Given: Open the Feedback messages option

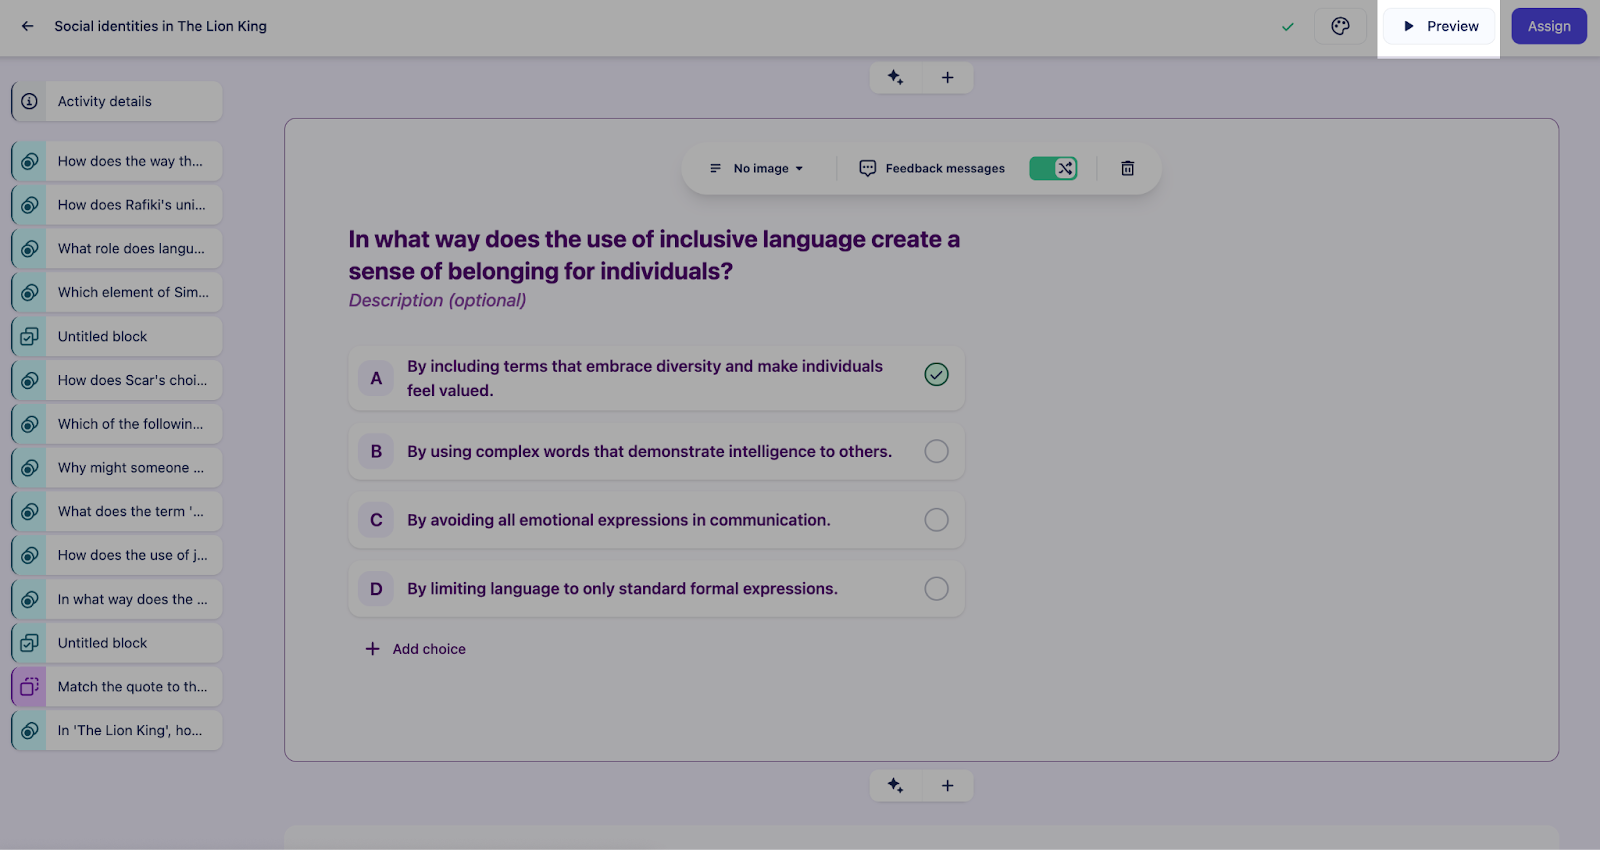Looking at the screenshot, I should (x=932, y=168).
